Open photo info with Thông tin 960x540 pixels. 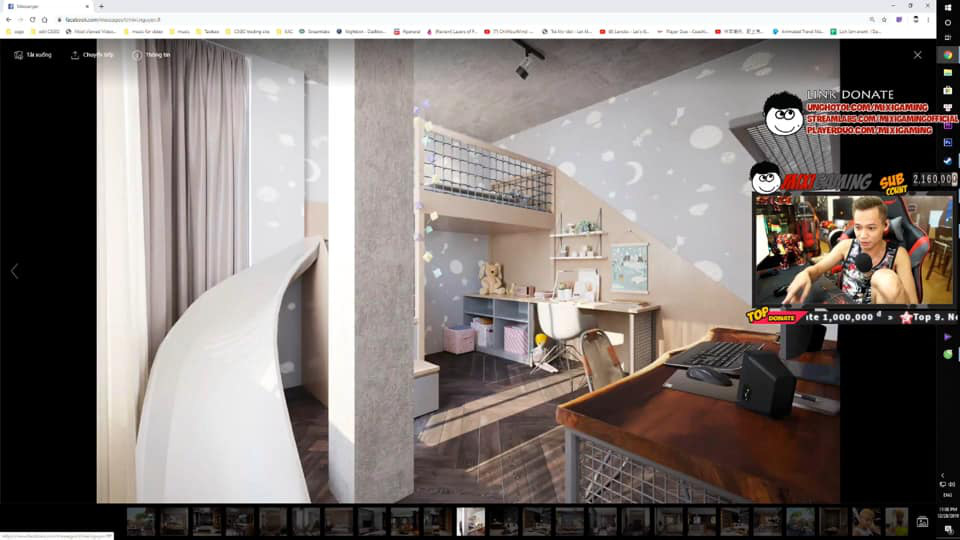click(x=151, y=55)
